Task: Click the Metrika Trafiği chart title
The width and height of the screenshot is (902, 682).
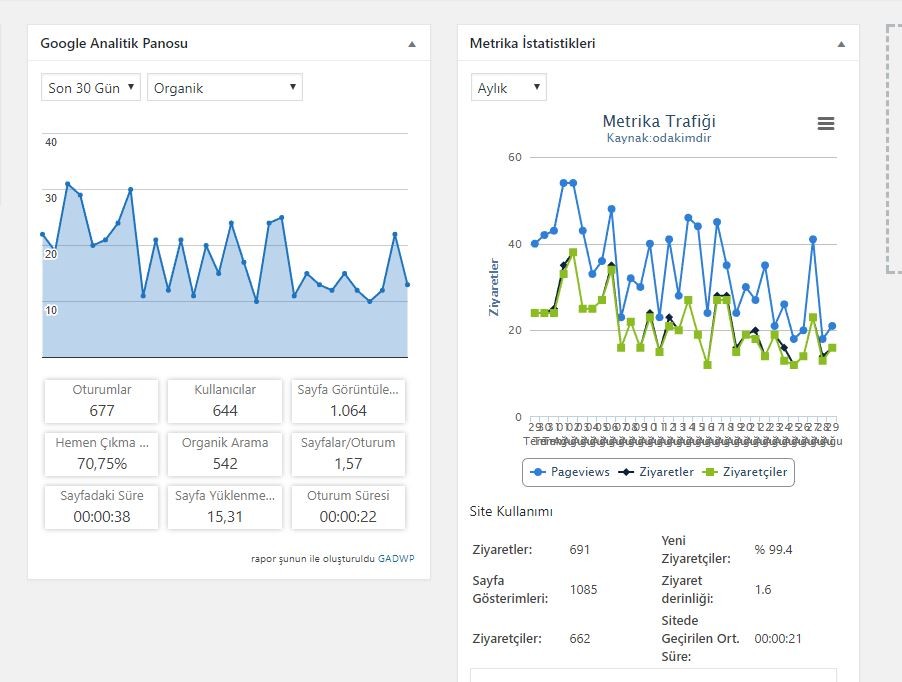Action: pos(659,121)
